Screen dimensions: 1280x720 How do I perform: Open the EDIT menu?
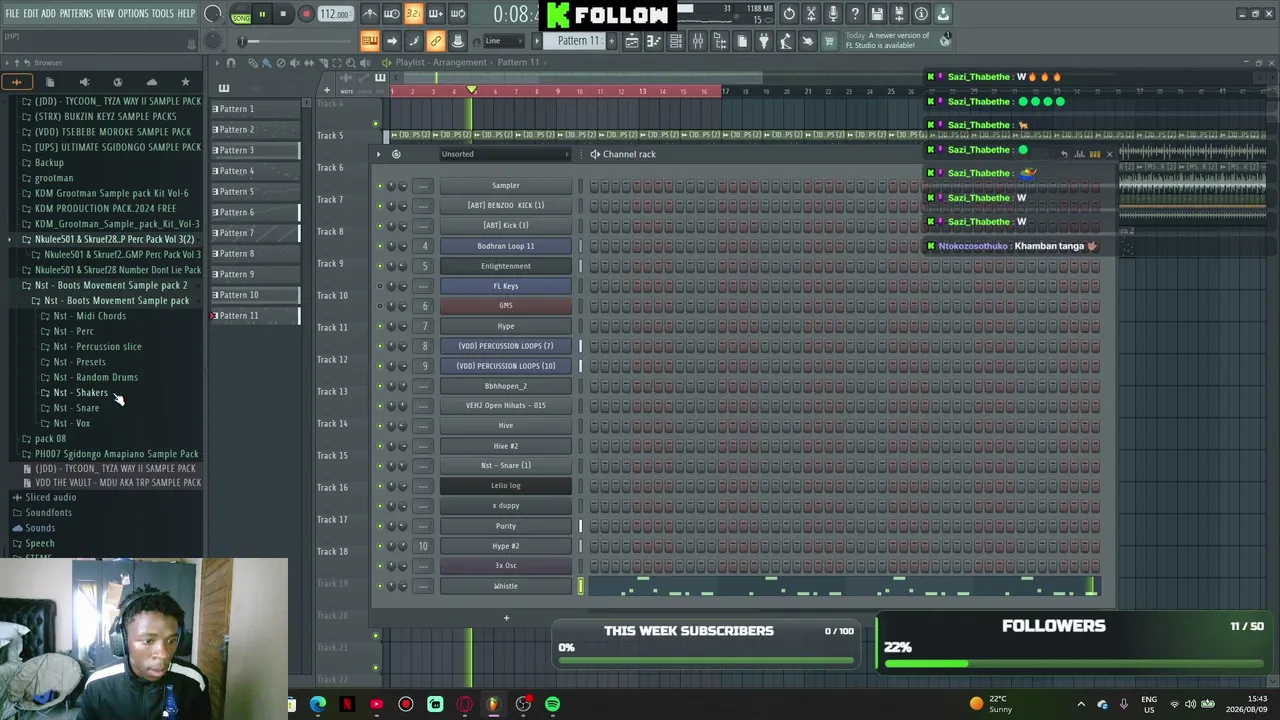(x=31, y=14)
